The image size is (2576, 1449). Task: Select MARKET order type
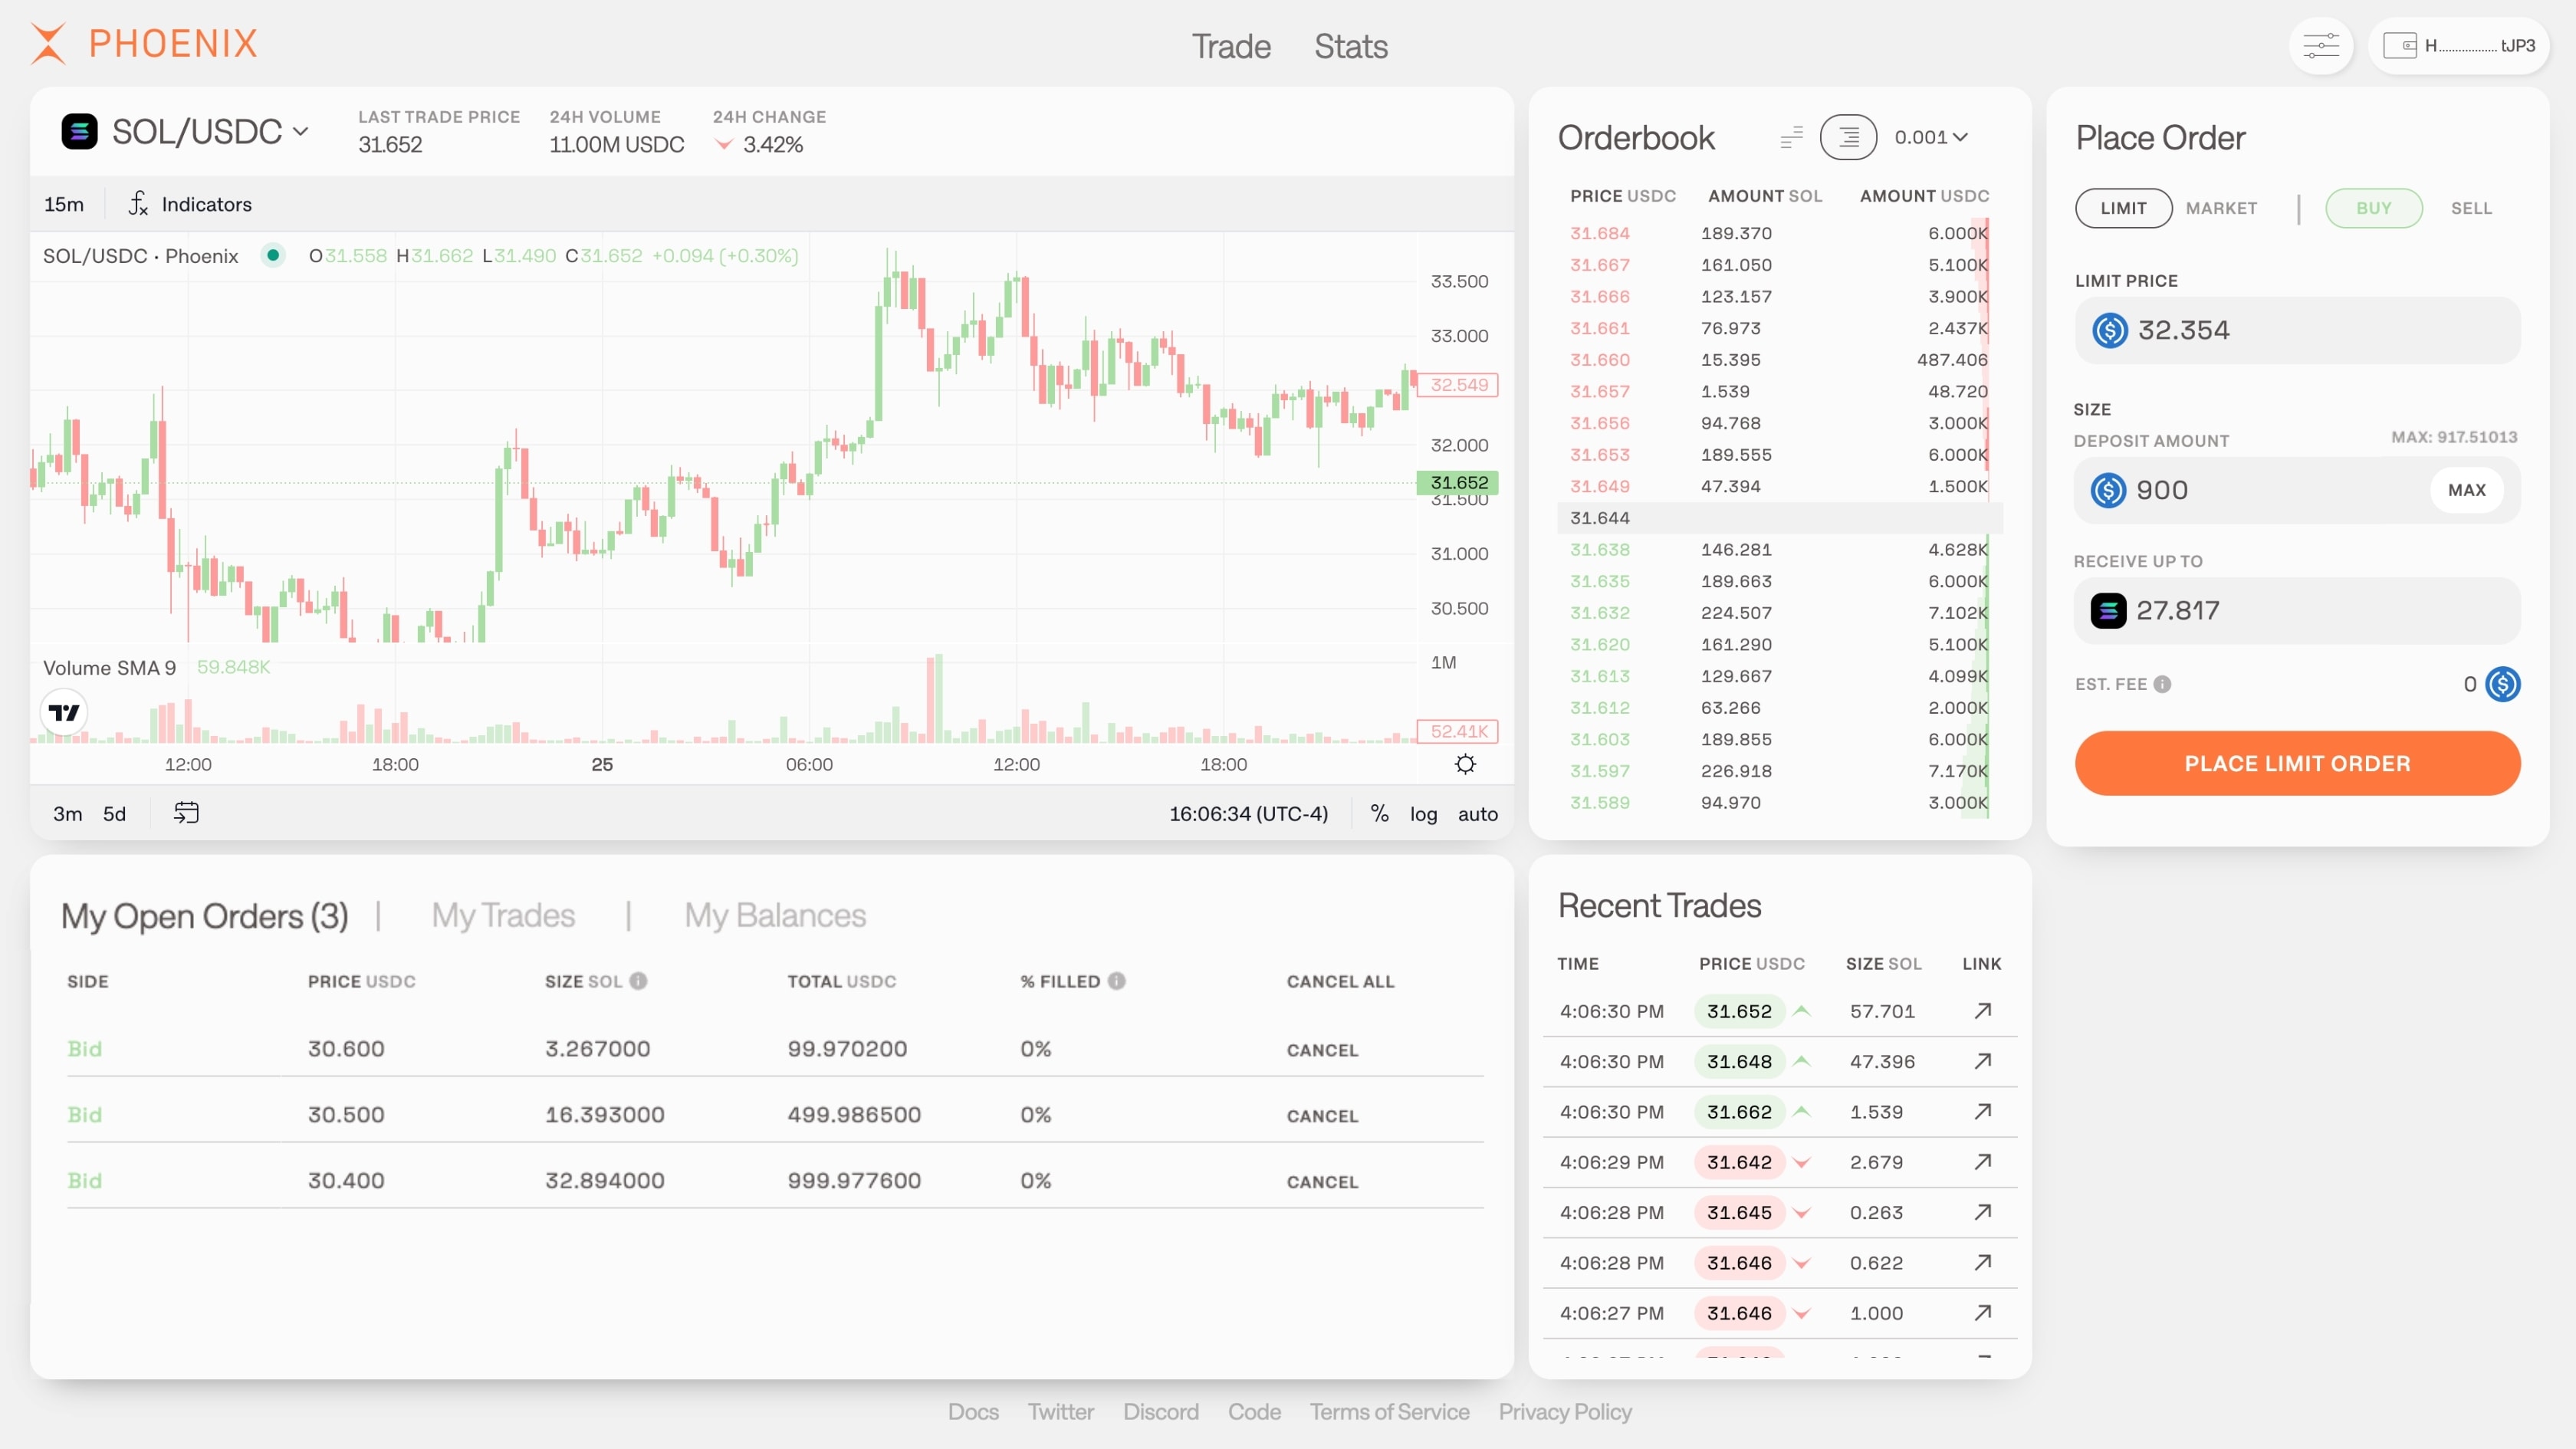coord(2221,208)
